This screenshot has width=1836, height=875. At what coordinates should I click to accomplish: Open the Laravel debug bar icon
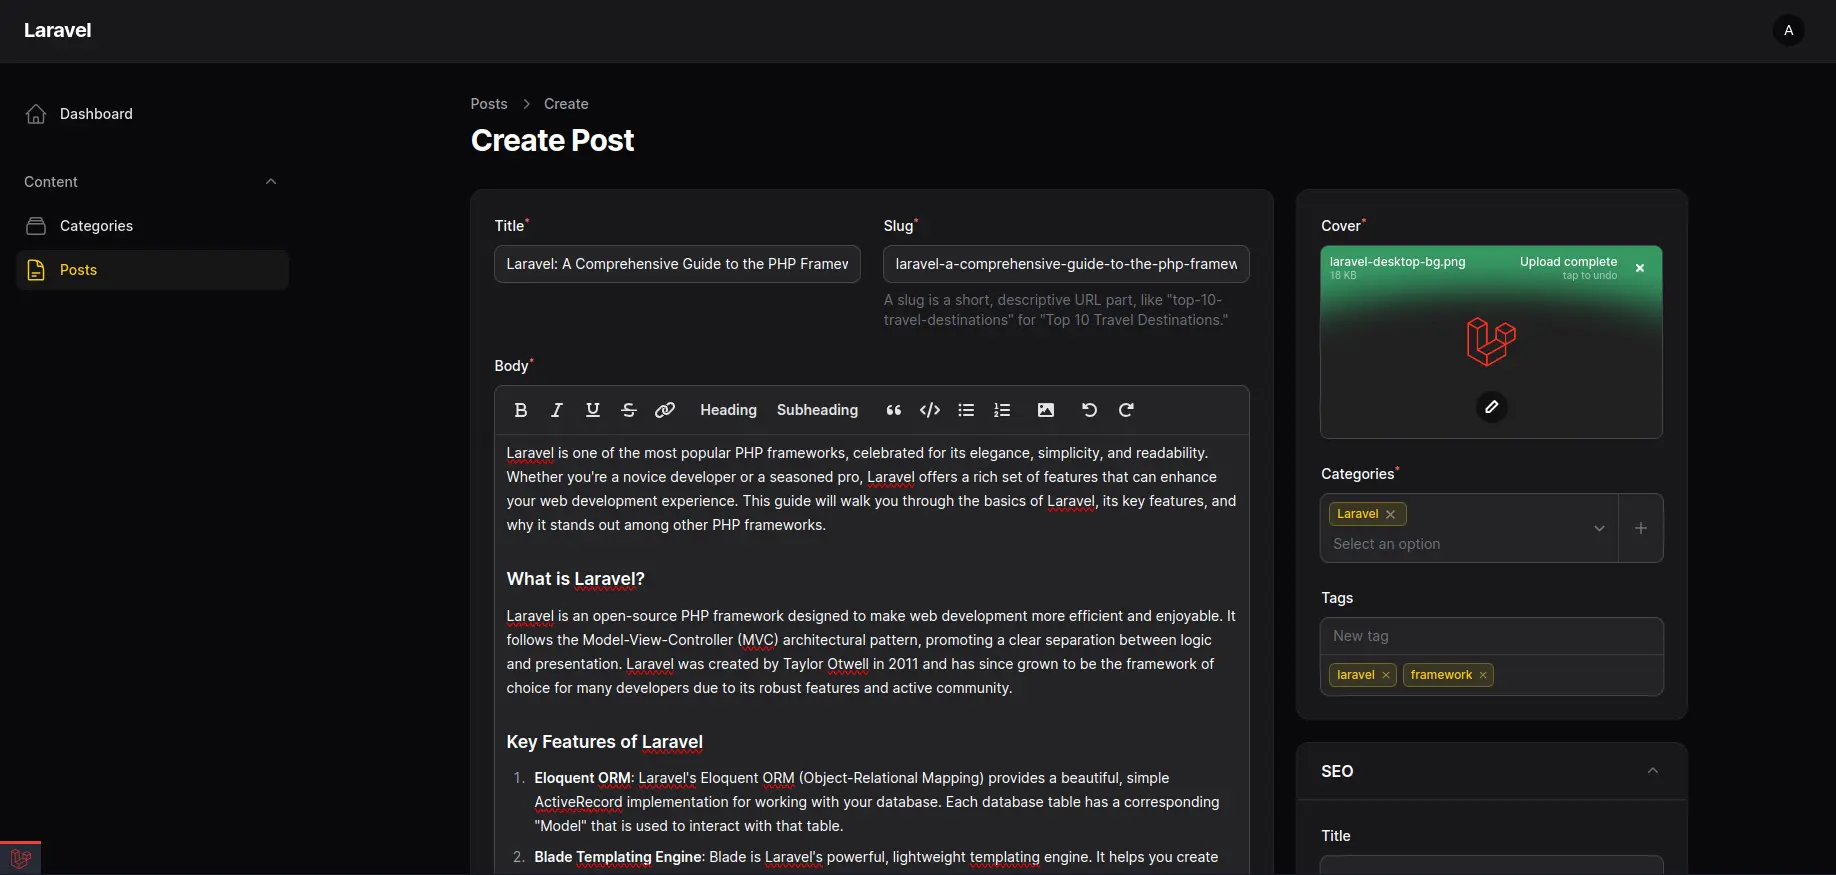[x=20, y=858]
